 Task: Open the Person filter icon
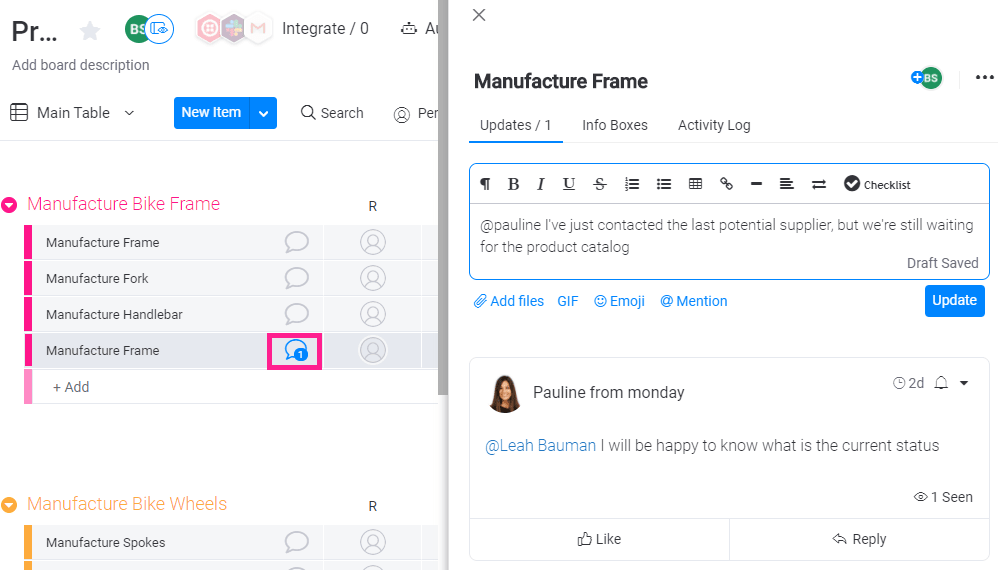[401, 114]
